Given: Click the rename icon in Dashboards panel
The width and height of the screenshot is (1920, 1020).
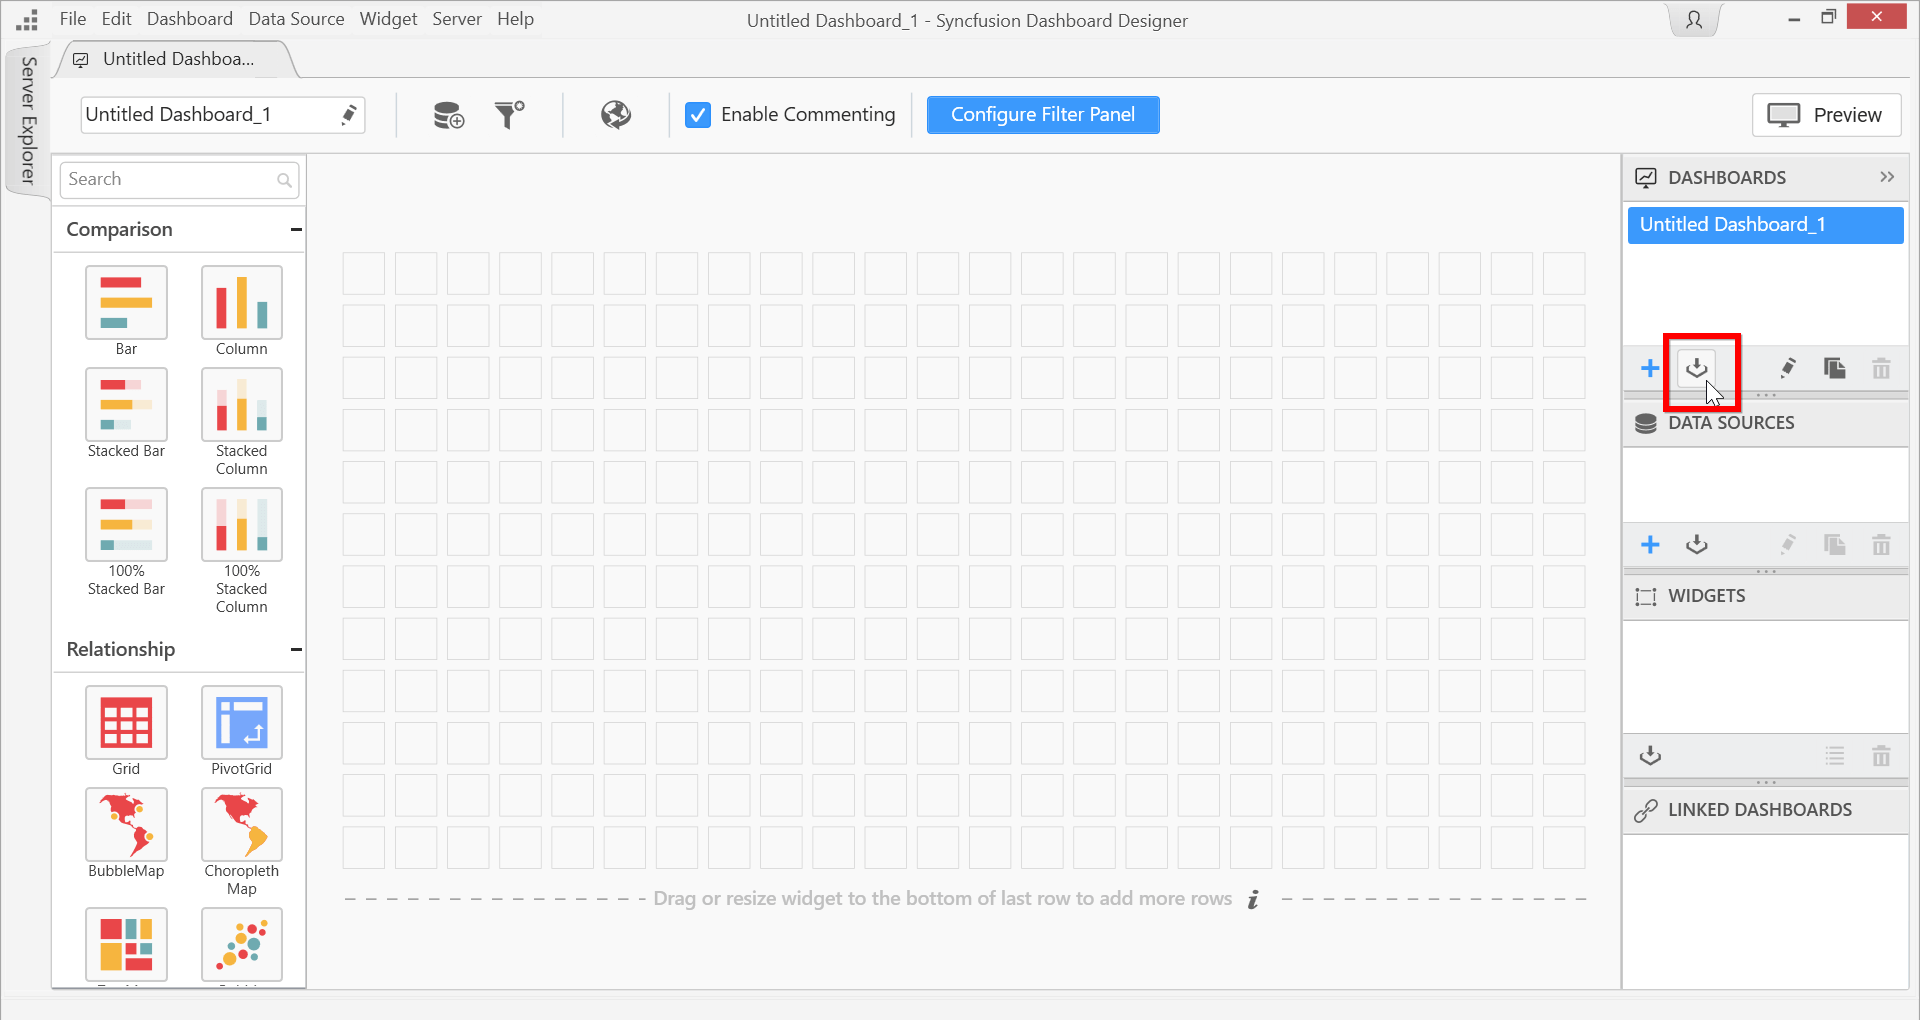Looking at the screenshot, I should point(1788,369).
